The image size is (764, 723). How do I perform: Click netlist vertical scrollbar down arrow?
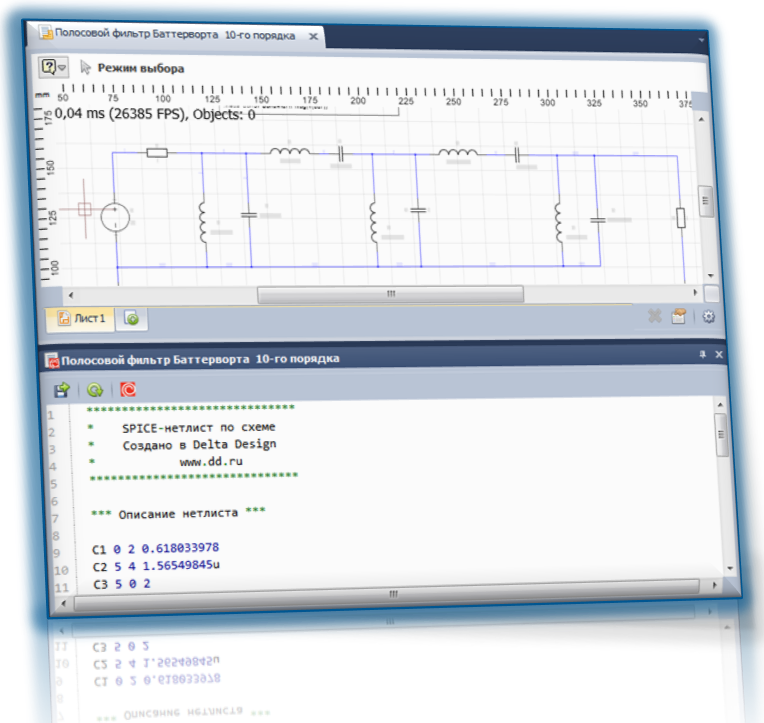730,568
